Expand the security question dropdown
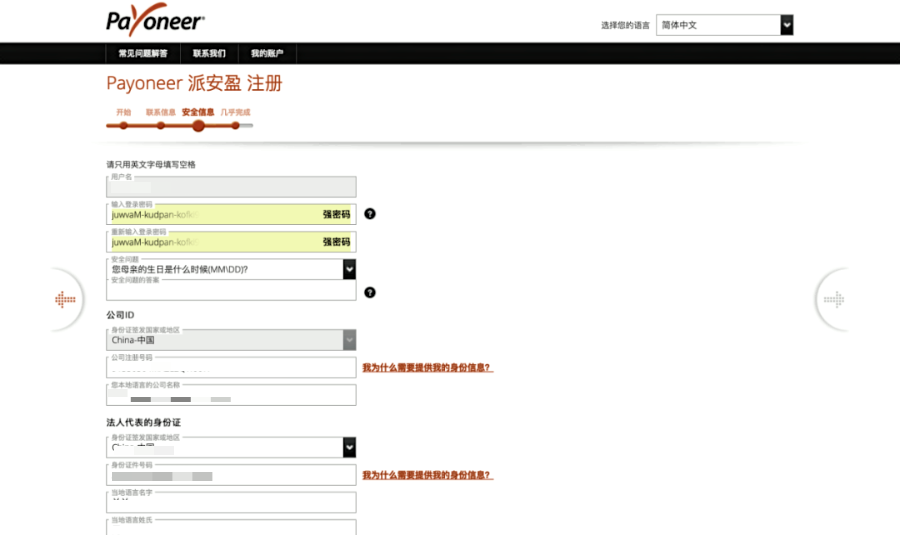Image resolution: width=900 pixels, height=535 pixels. click(349, 269)
